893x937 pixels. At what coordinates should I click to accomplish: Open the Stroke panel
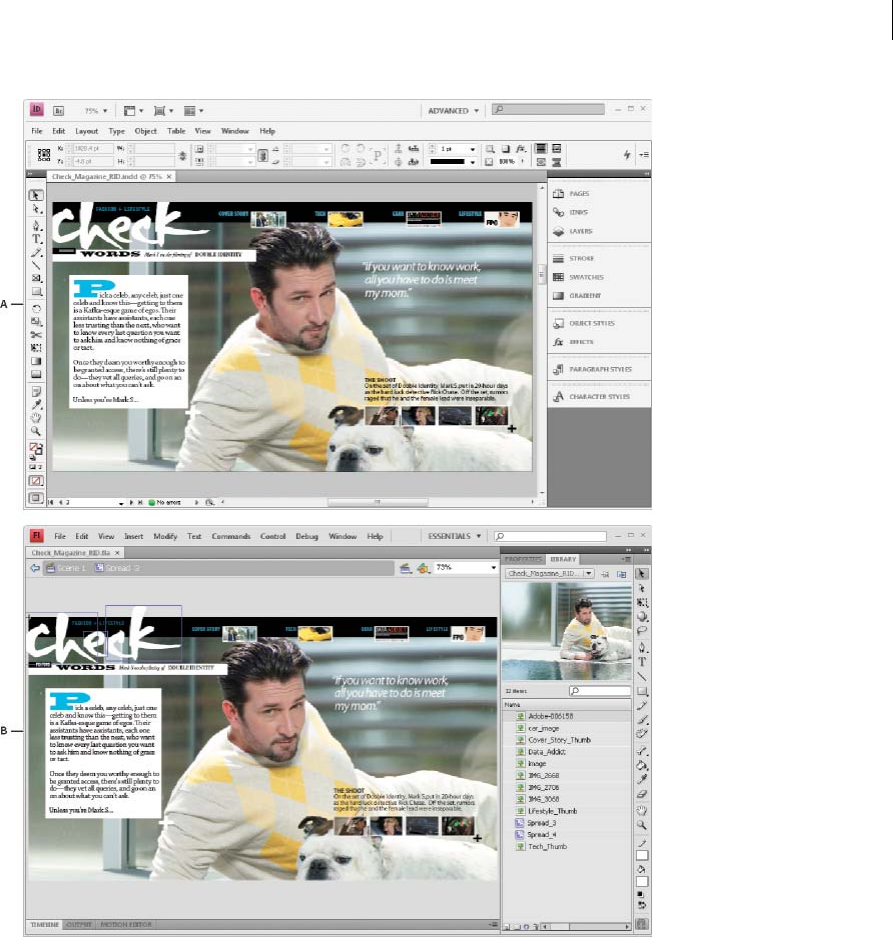tap(573, 259)
